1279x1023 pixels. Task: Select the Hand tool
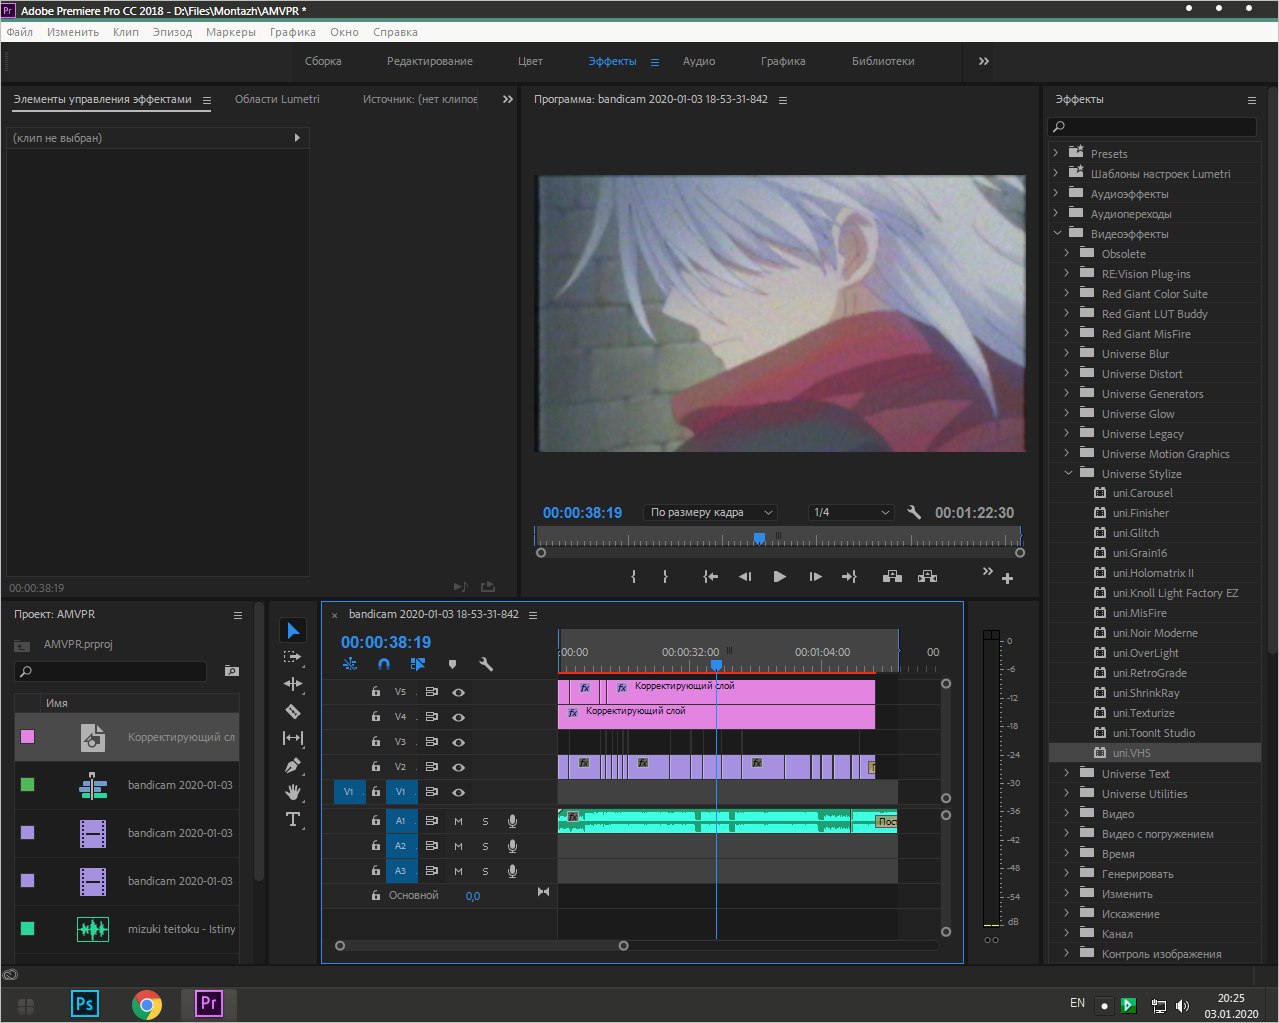click(293, 792)
